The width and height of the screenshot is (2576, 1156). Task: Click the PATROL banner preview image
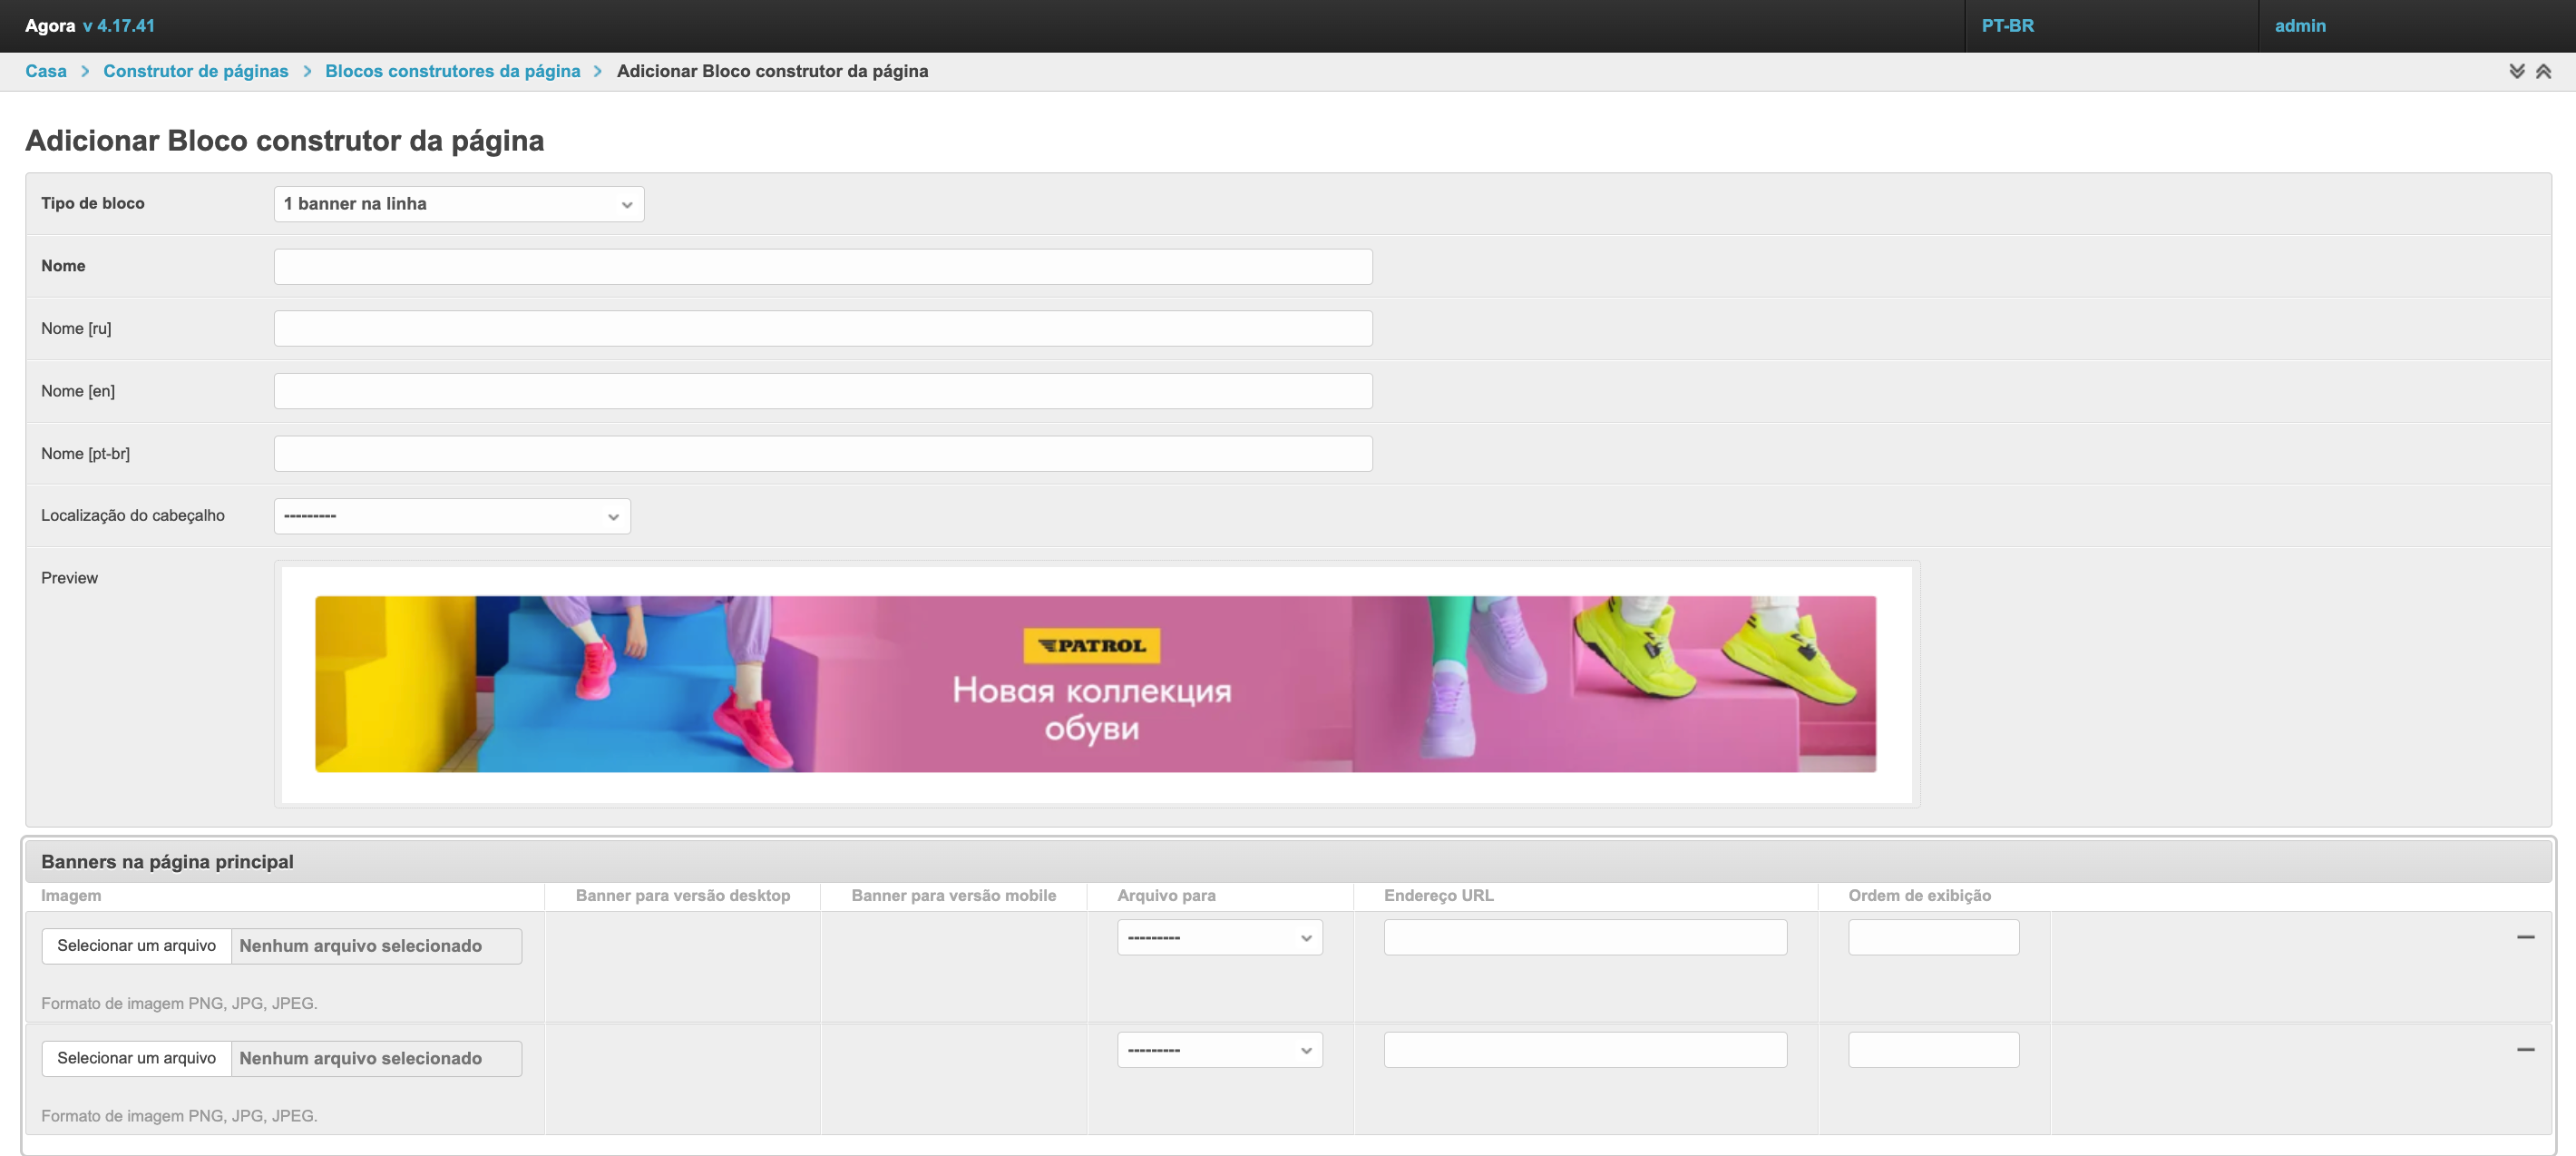[1095, 684]
